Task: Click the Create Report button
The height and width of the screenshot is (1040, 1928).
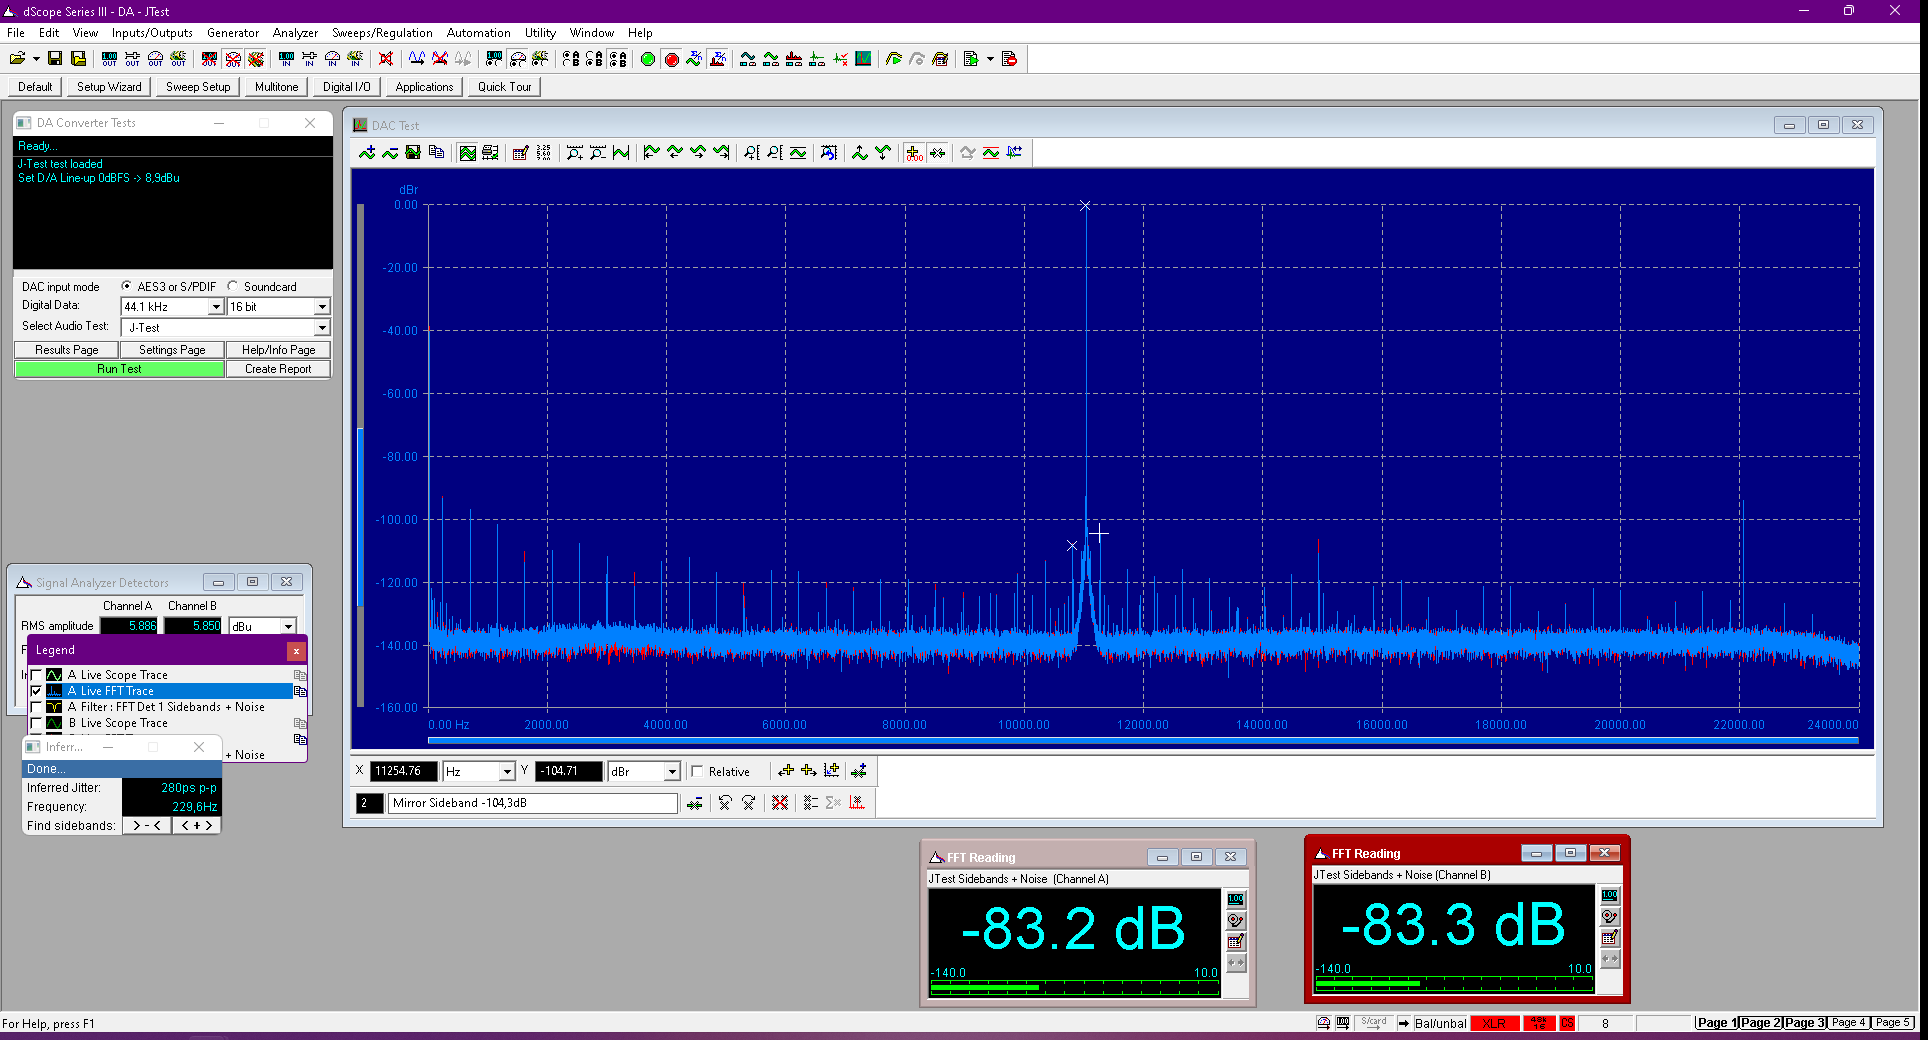Action: click(x=278, y=369)
